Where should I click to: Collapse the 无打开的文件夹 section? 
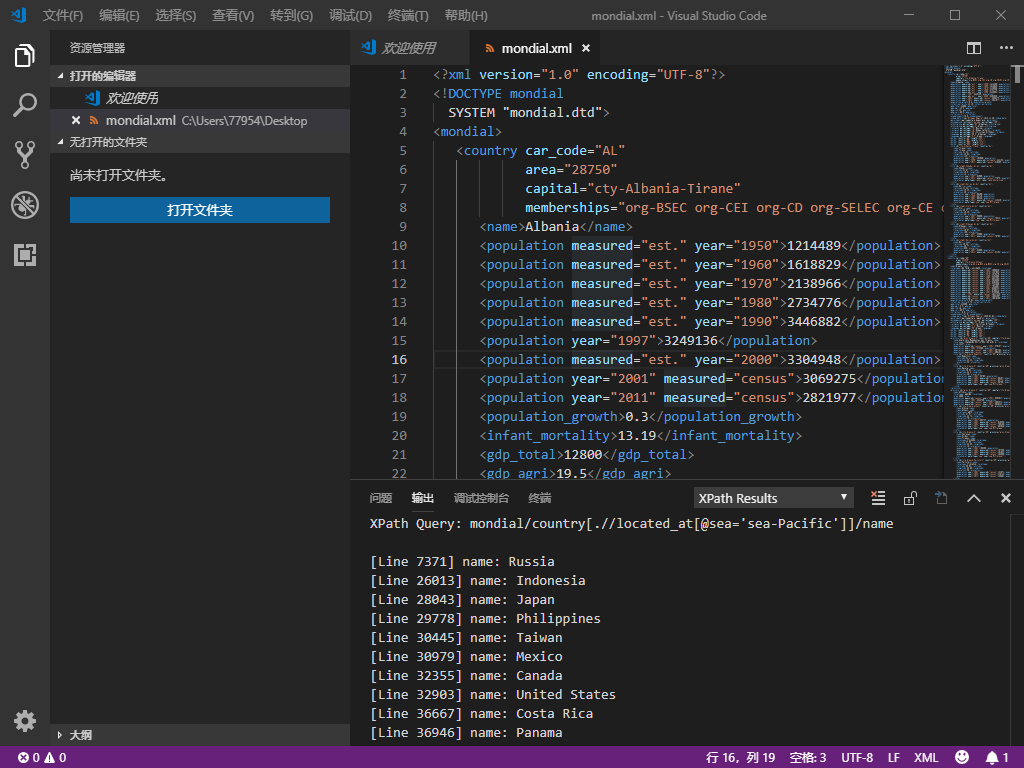point(200,142)
